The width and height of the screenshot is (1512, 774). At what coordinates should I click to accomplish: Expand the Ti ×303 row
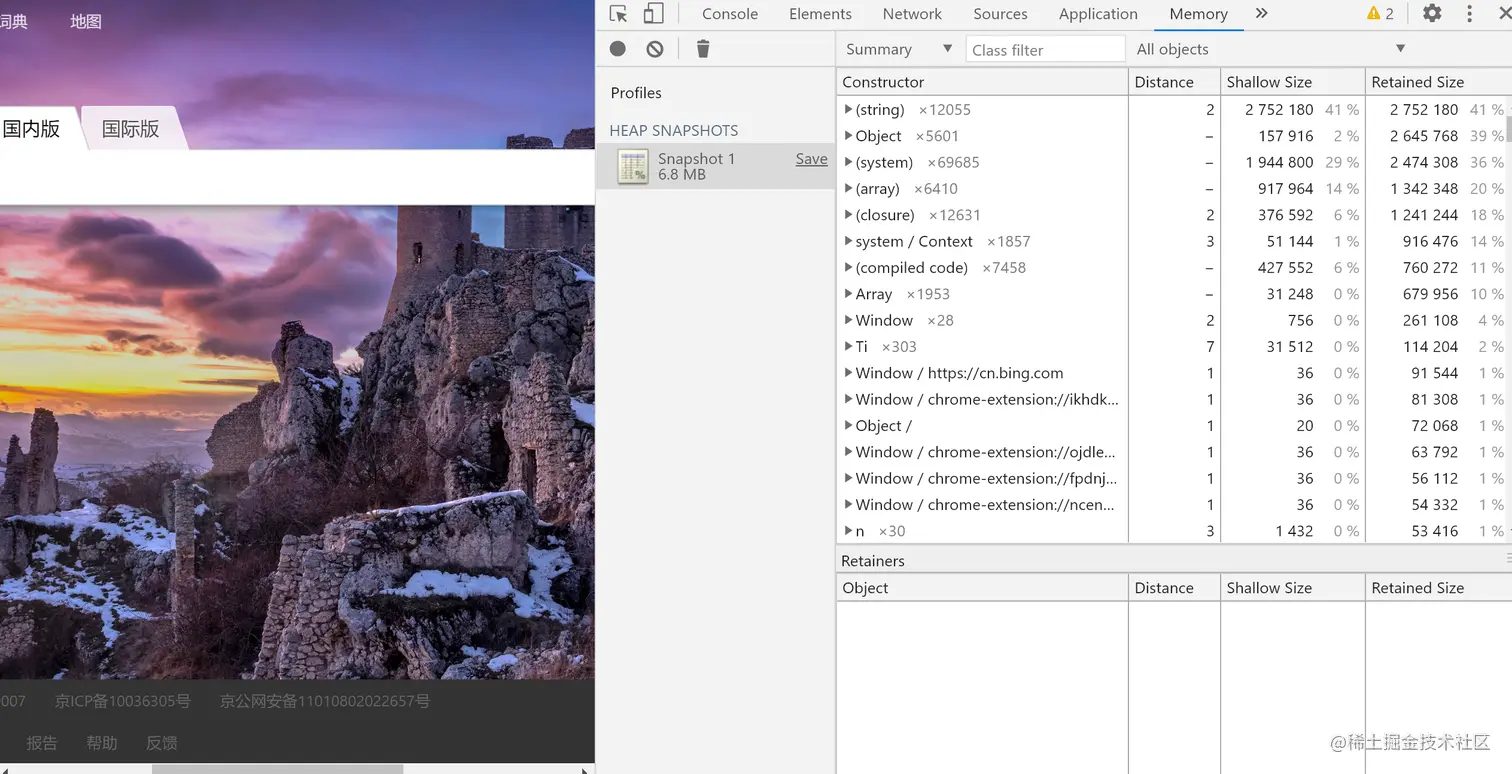pyautogui.click(x=848, y=347)
